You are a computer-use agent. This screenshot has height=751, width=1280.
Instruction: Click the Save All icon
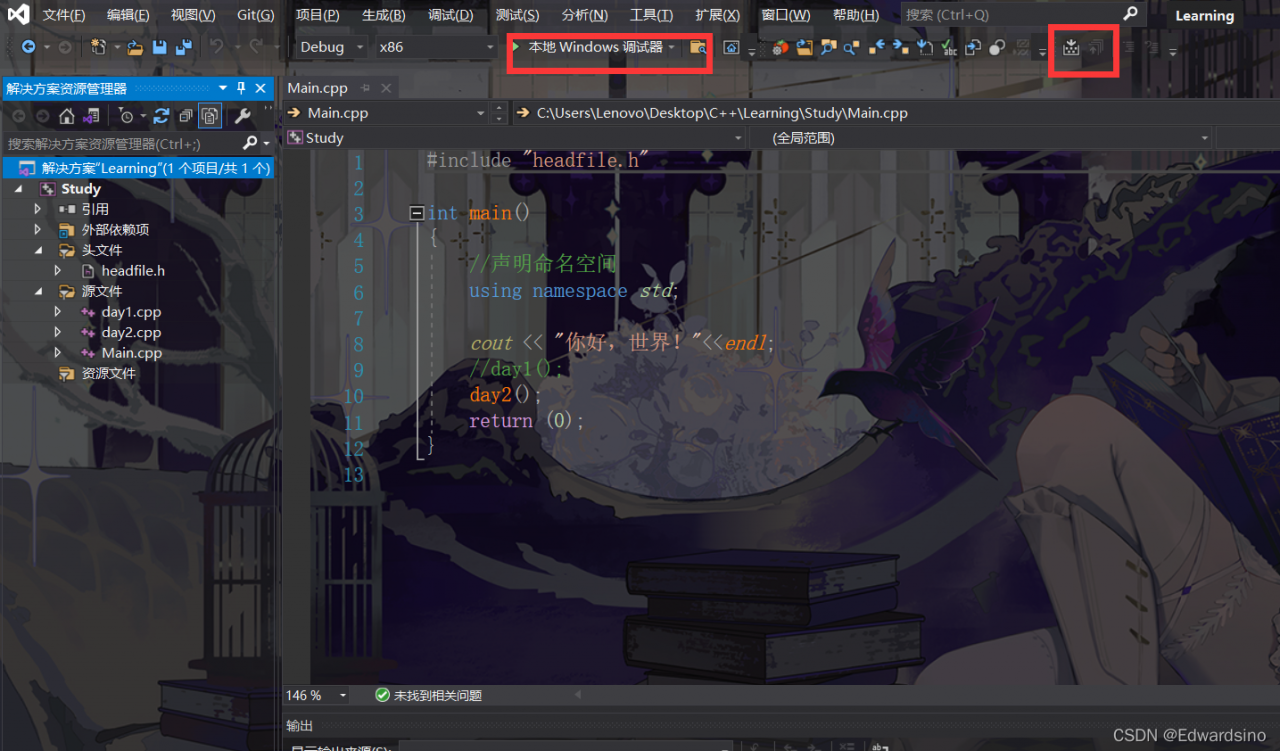[x=184, y=47]
